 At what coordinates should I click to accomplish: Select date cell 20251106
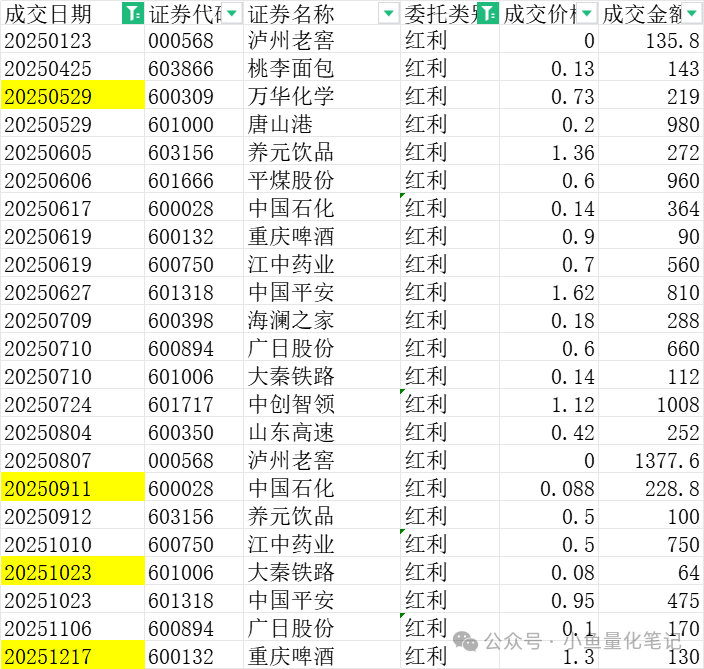73,627
